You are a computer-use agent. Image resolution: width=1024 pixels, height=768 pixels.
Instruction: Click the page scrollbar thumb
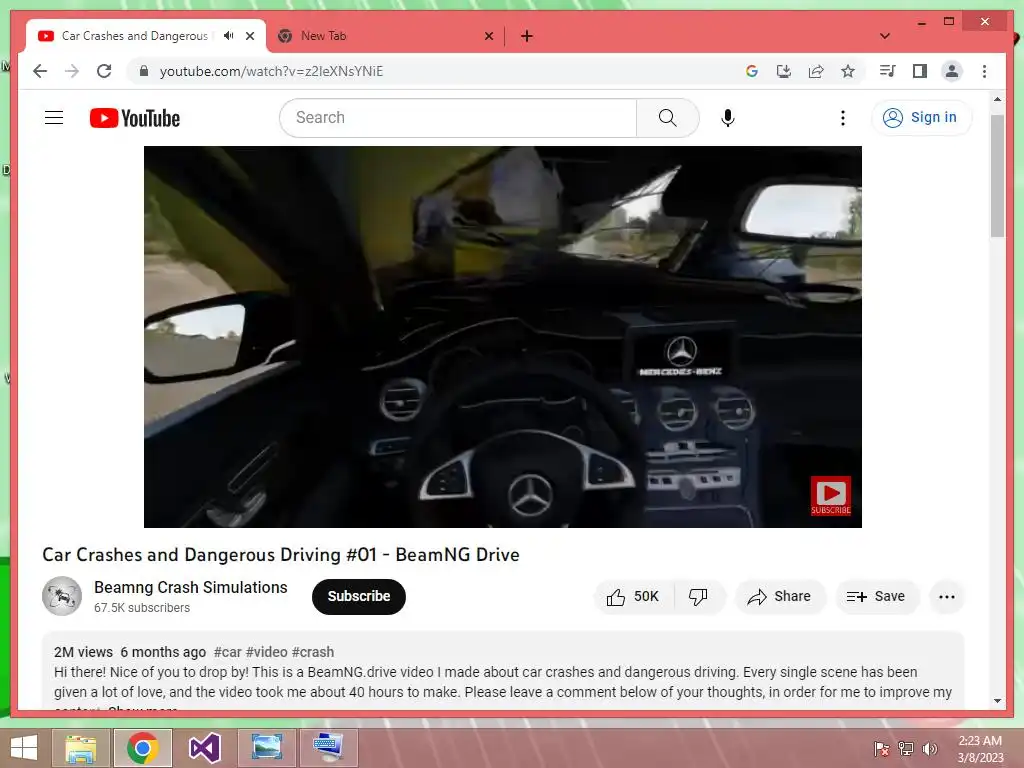997,176
